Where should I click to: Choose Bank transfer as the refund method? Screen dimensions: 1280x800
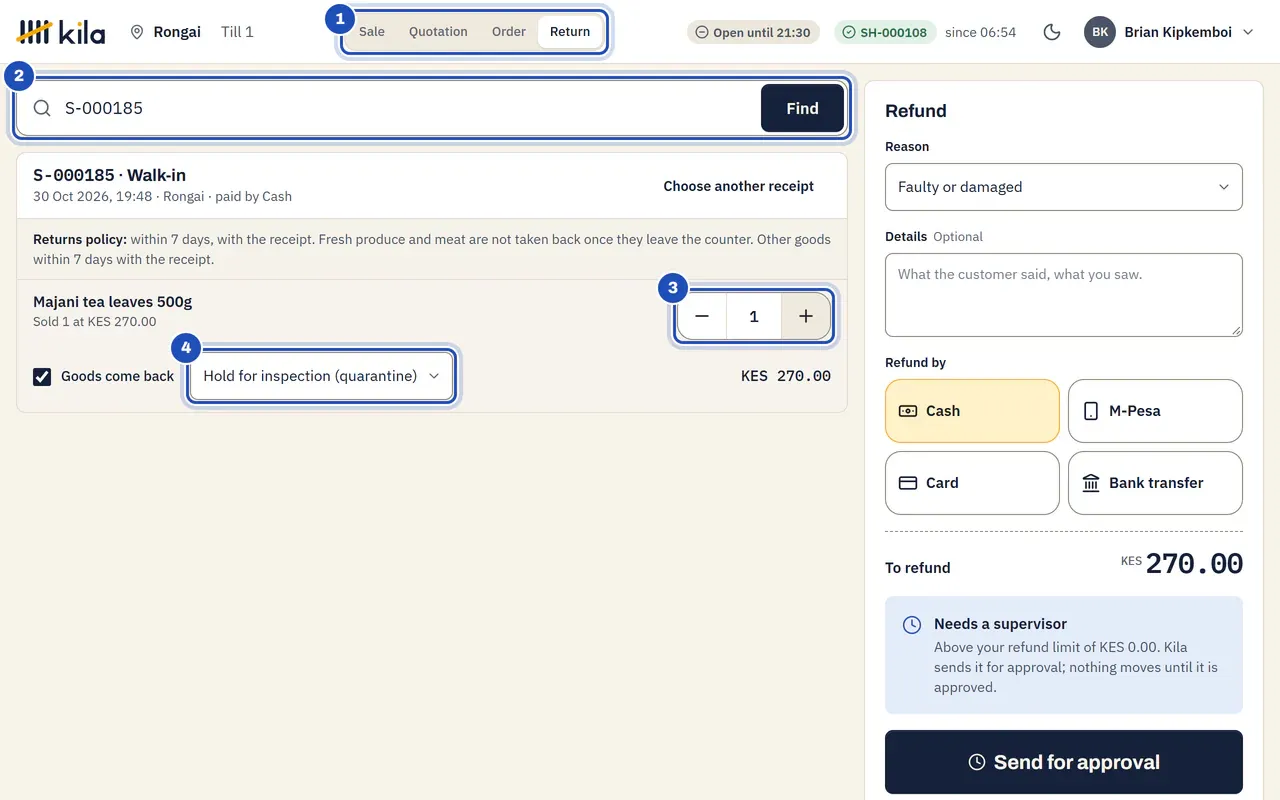pyautogui.click(x=1155, y=483)
